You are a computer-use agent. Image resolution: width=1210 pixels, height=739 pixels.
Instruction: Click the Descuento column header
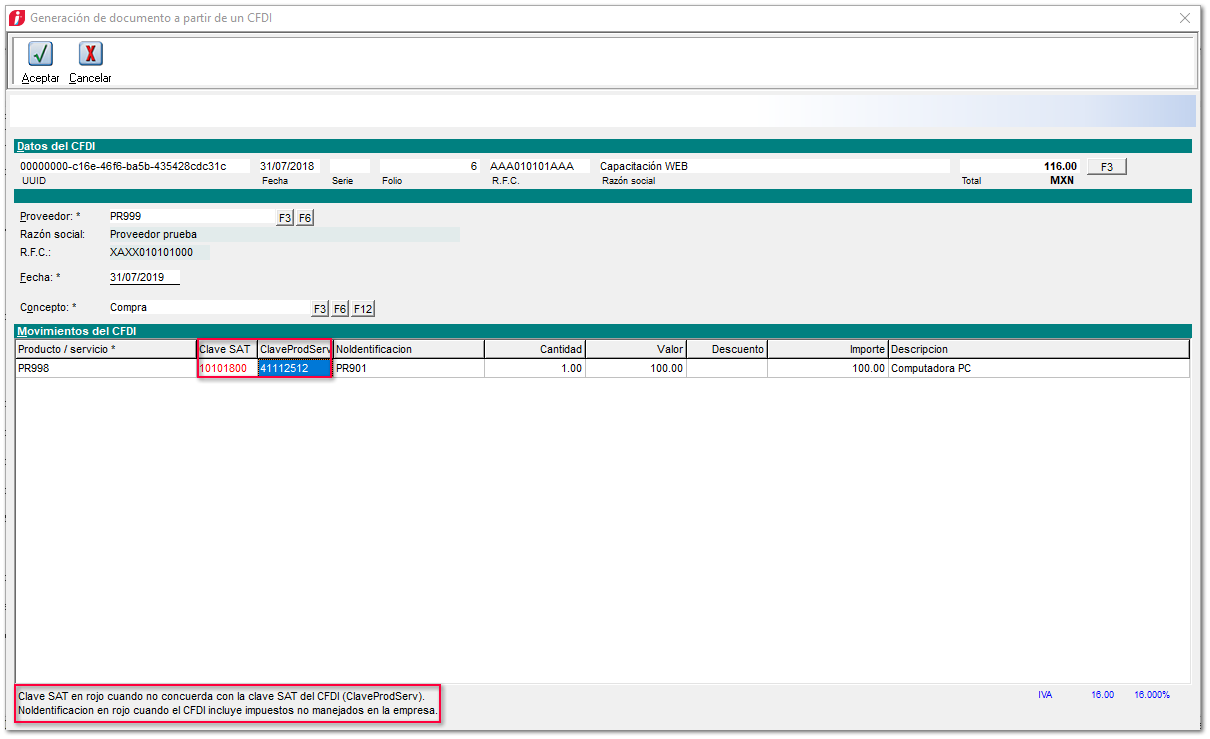pos(727,349)
